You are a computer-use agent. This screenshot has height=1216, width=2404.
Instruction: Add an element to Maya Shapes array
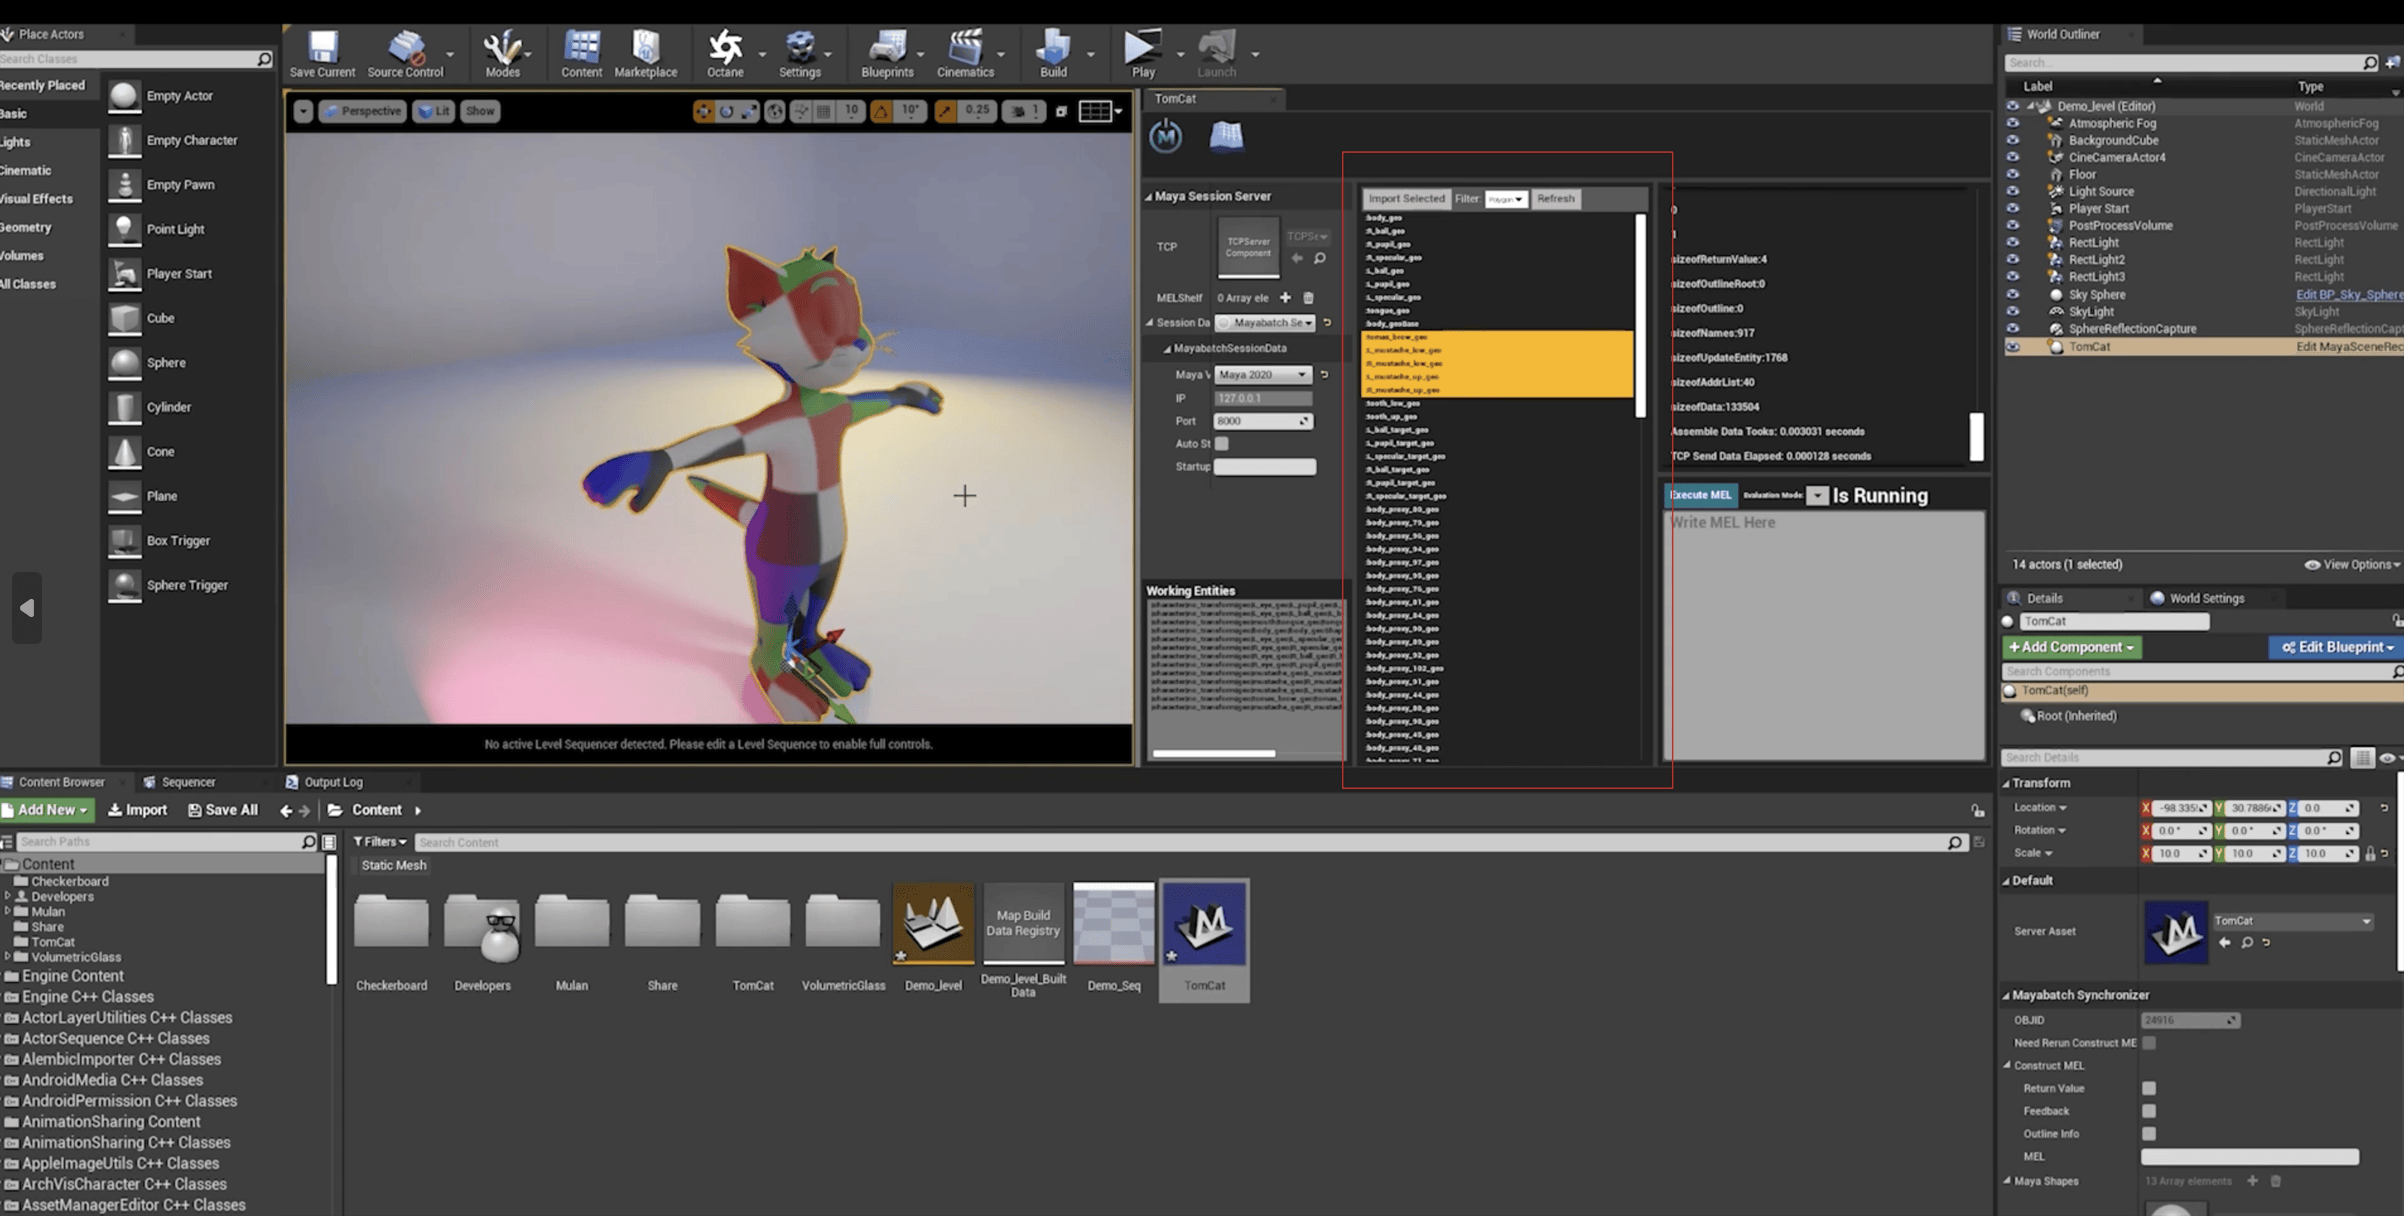(2252, 1181)
